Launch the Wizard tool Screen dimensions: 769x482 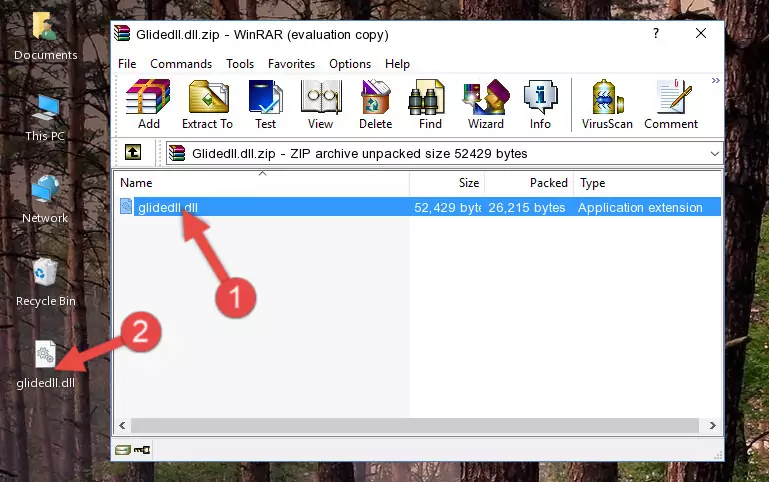(x=486, y=104)
